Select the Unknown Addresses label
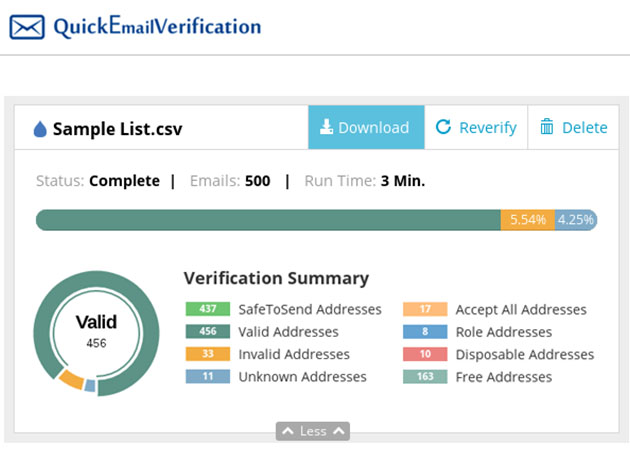This screenshot has width=630, height=473. (303, 377)
